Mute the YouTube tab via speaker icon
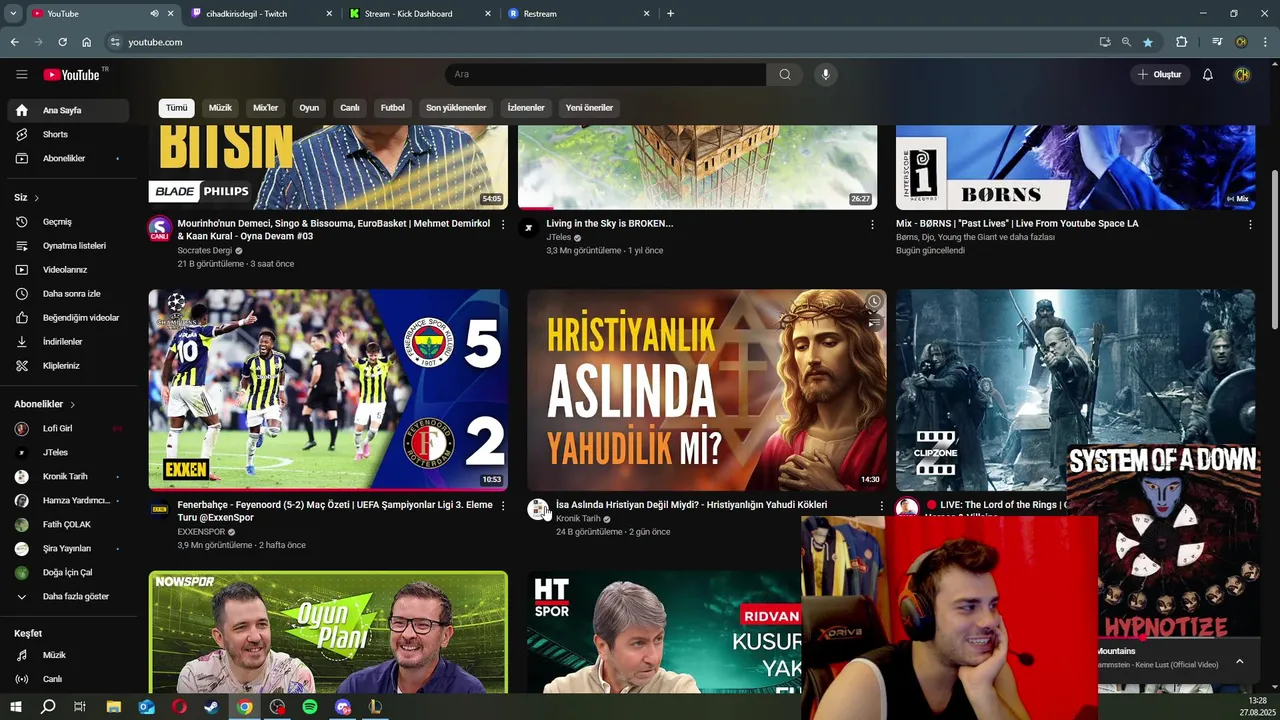1280x720 pixels. (x=154, y=14)
